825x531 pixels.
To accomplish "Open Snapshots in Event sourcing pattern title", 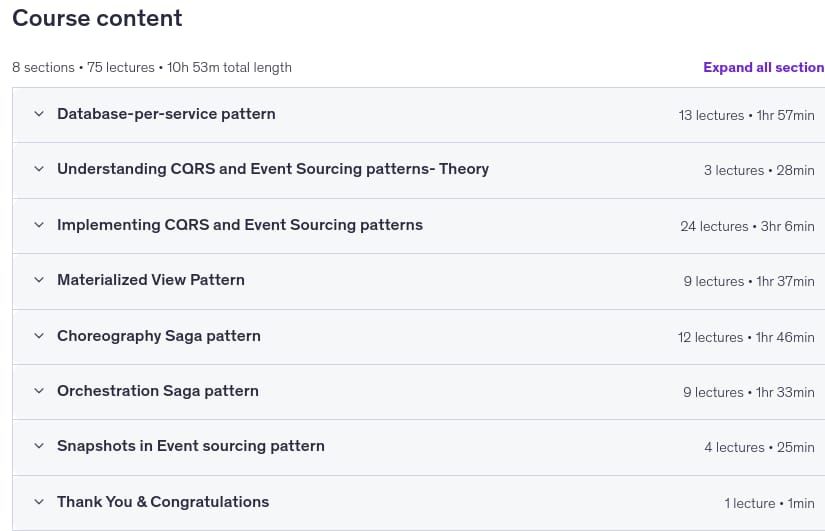I will (x=191, y=446).
